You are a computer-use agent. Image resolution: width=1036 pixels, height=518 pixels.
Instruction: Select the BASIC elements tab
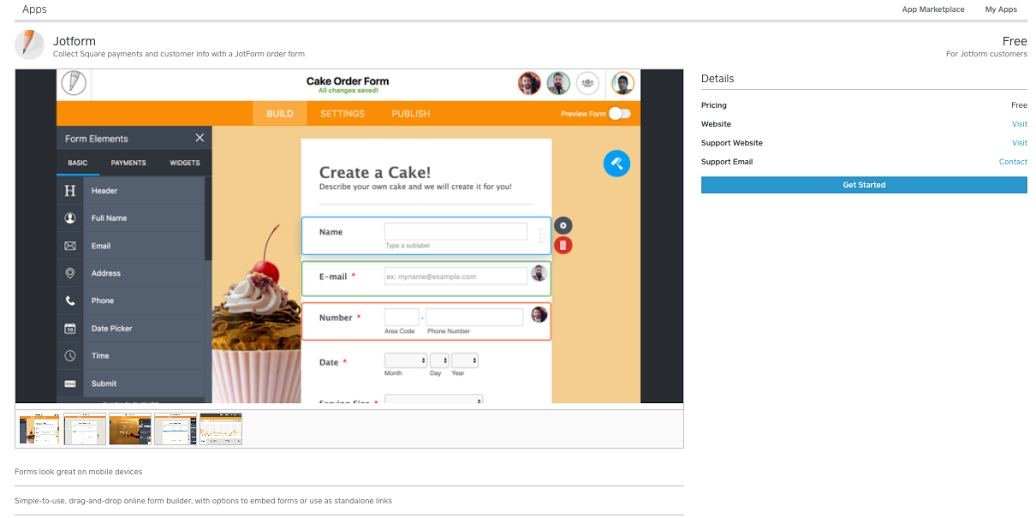point(78,163)
